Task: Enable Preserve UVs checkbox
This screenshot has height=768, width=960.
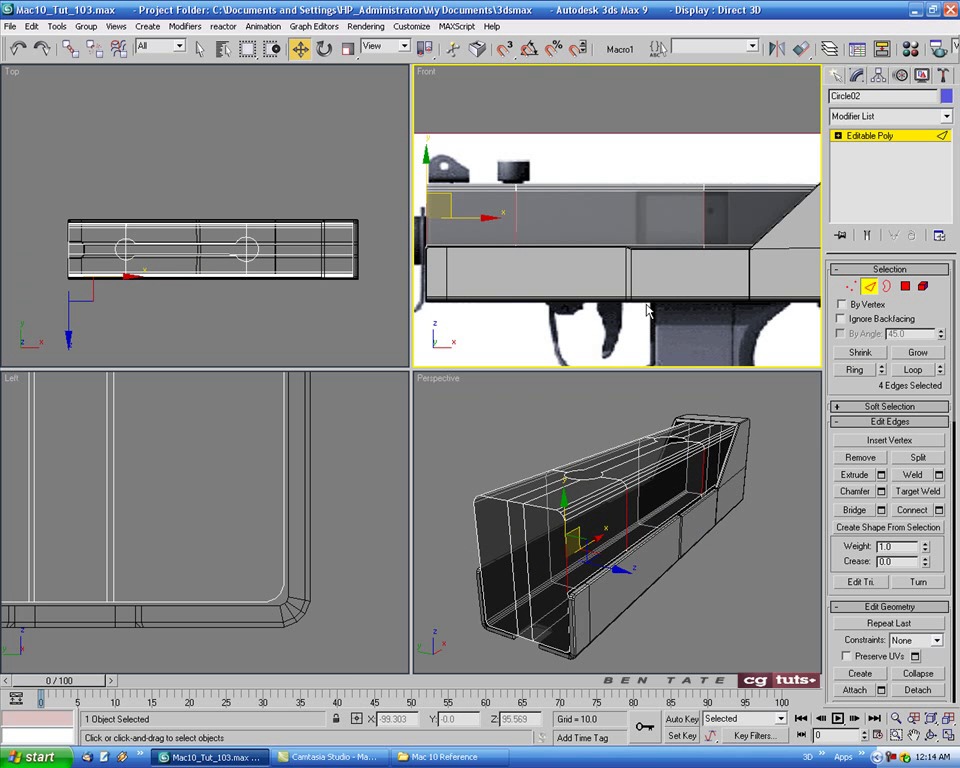Action: 846,656
